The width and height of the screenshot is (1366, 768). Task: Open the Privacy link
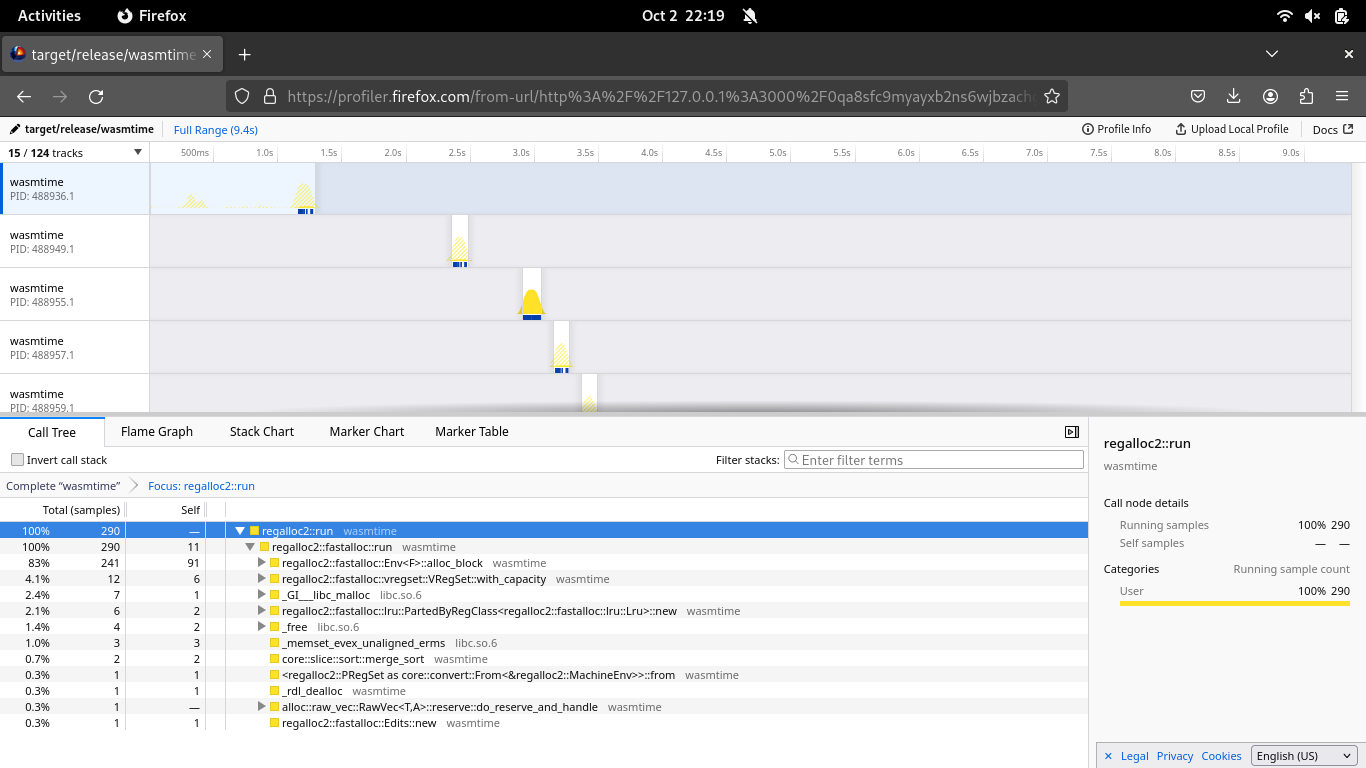(1175, 756)
